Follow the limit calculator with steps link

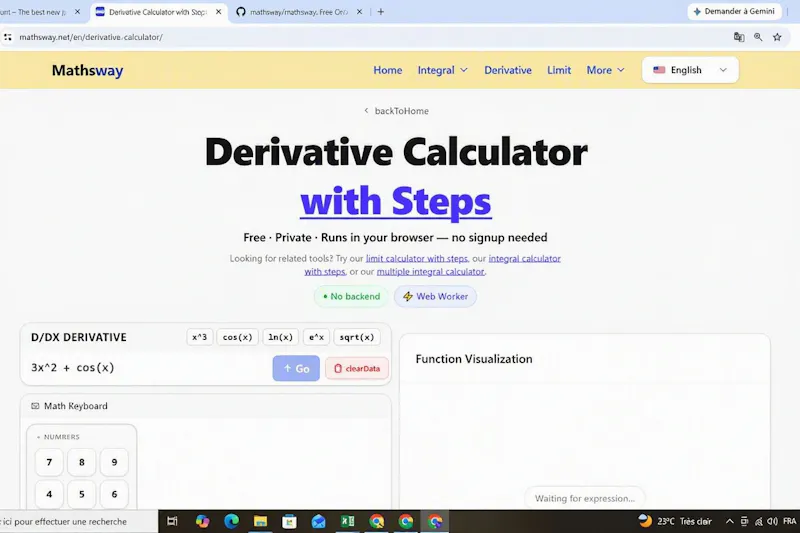pos(416,259)
